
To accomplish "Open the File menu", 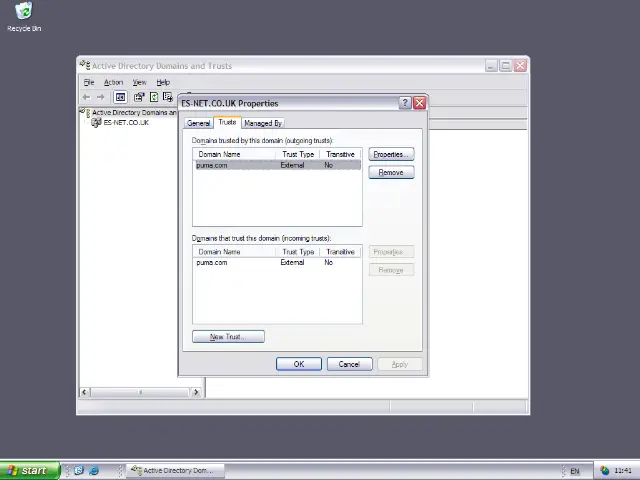I will pyautogui.click(x=89, y=82).
